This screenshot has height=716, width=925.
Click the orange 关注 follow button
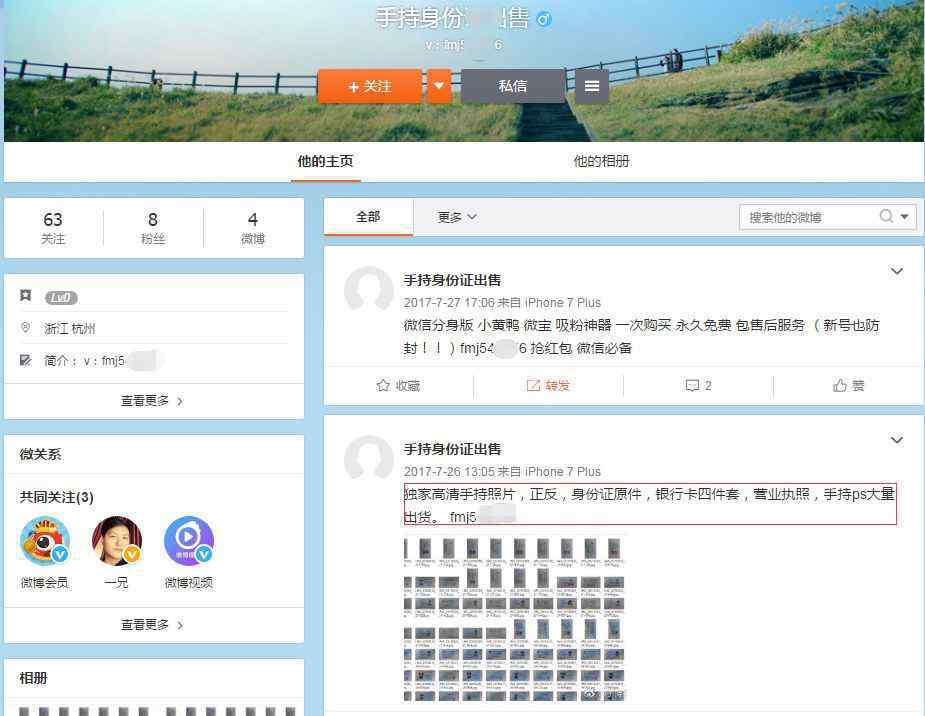click(369, 87)
